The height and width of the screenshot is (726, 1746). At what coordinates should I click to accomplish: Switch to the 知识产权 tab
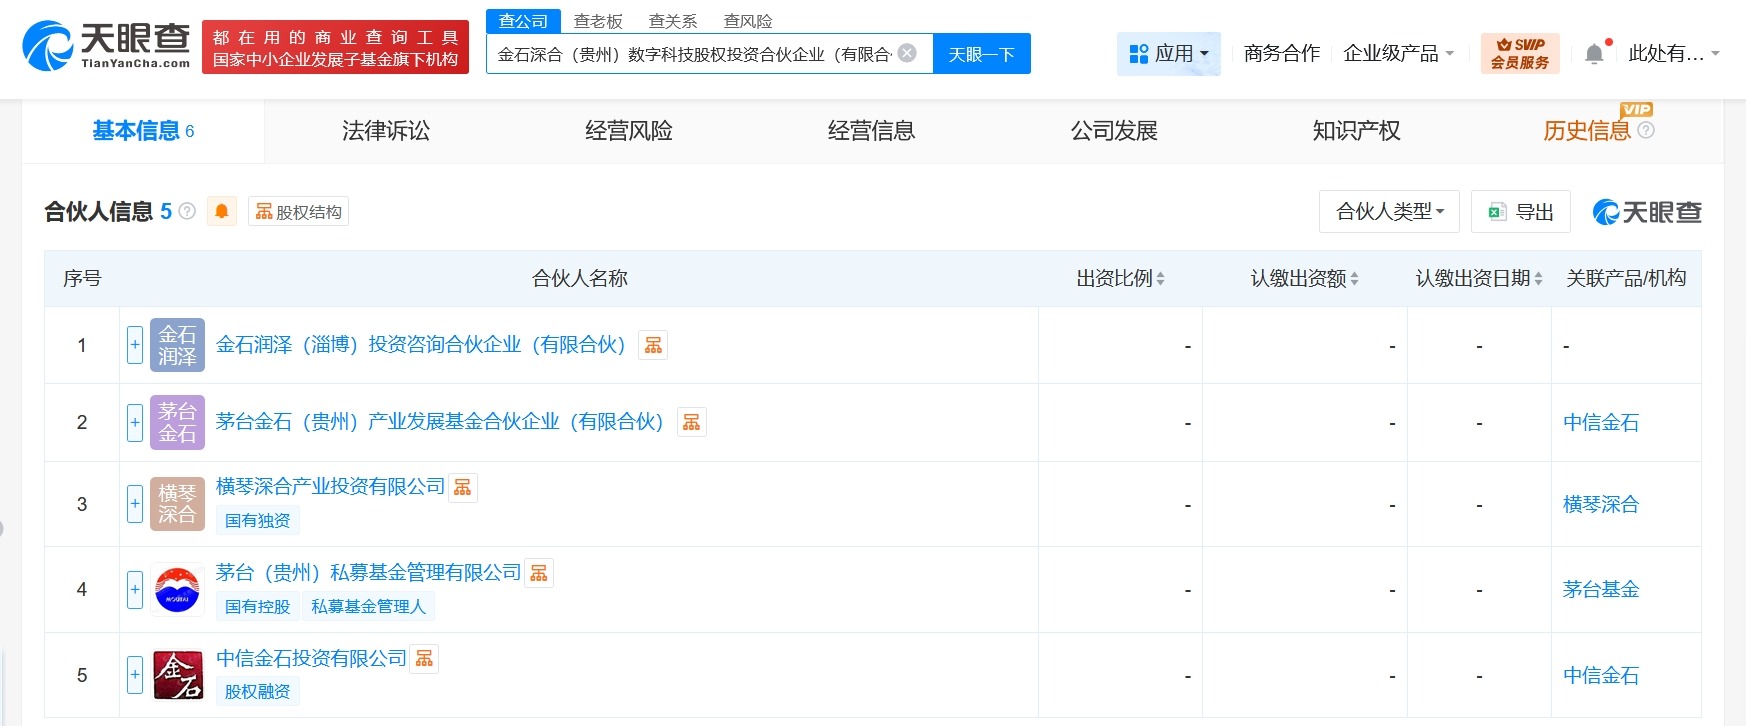(x=1356, y=131)
